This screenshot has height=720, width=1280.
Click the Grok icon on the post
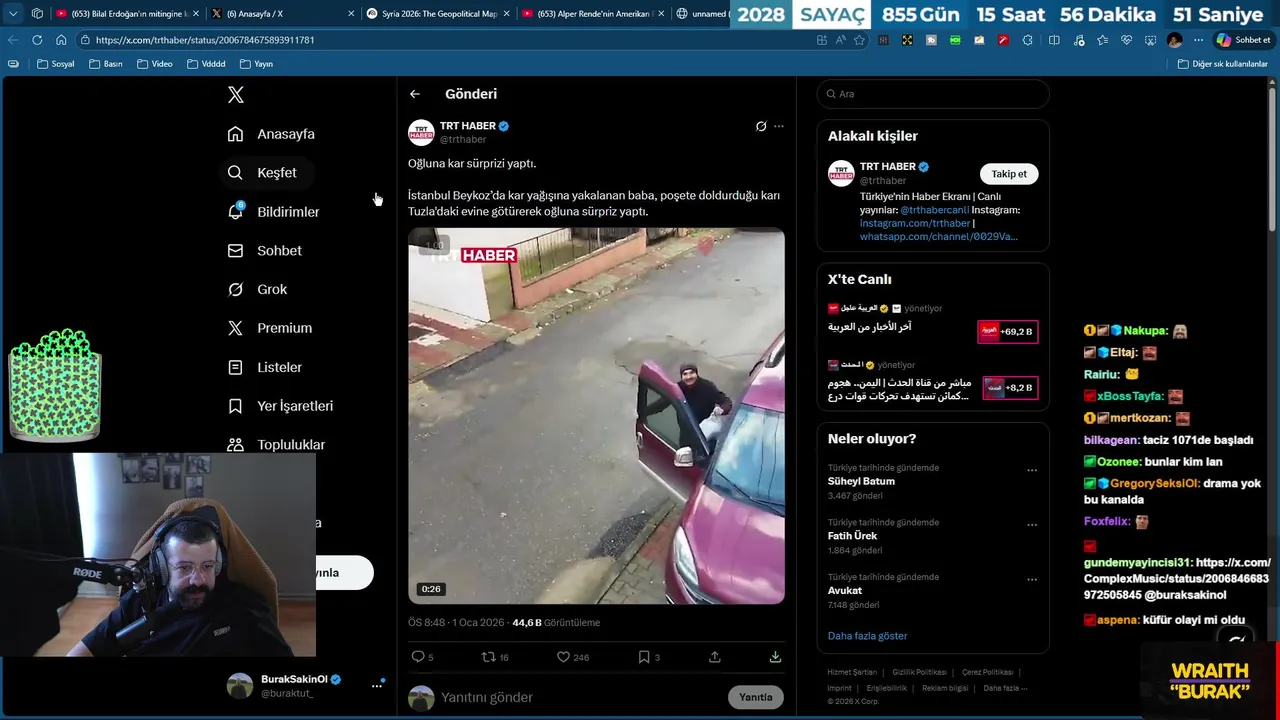tap(761, 126)
